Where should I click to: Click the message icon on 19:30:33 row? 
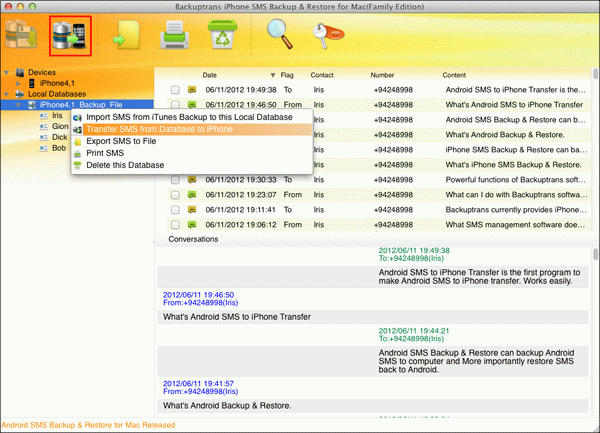point(192,179)
